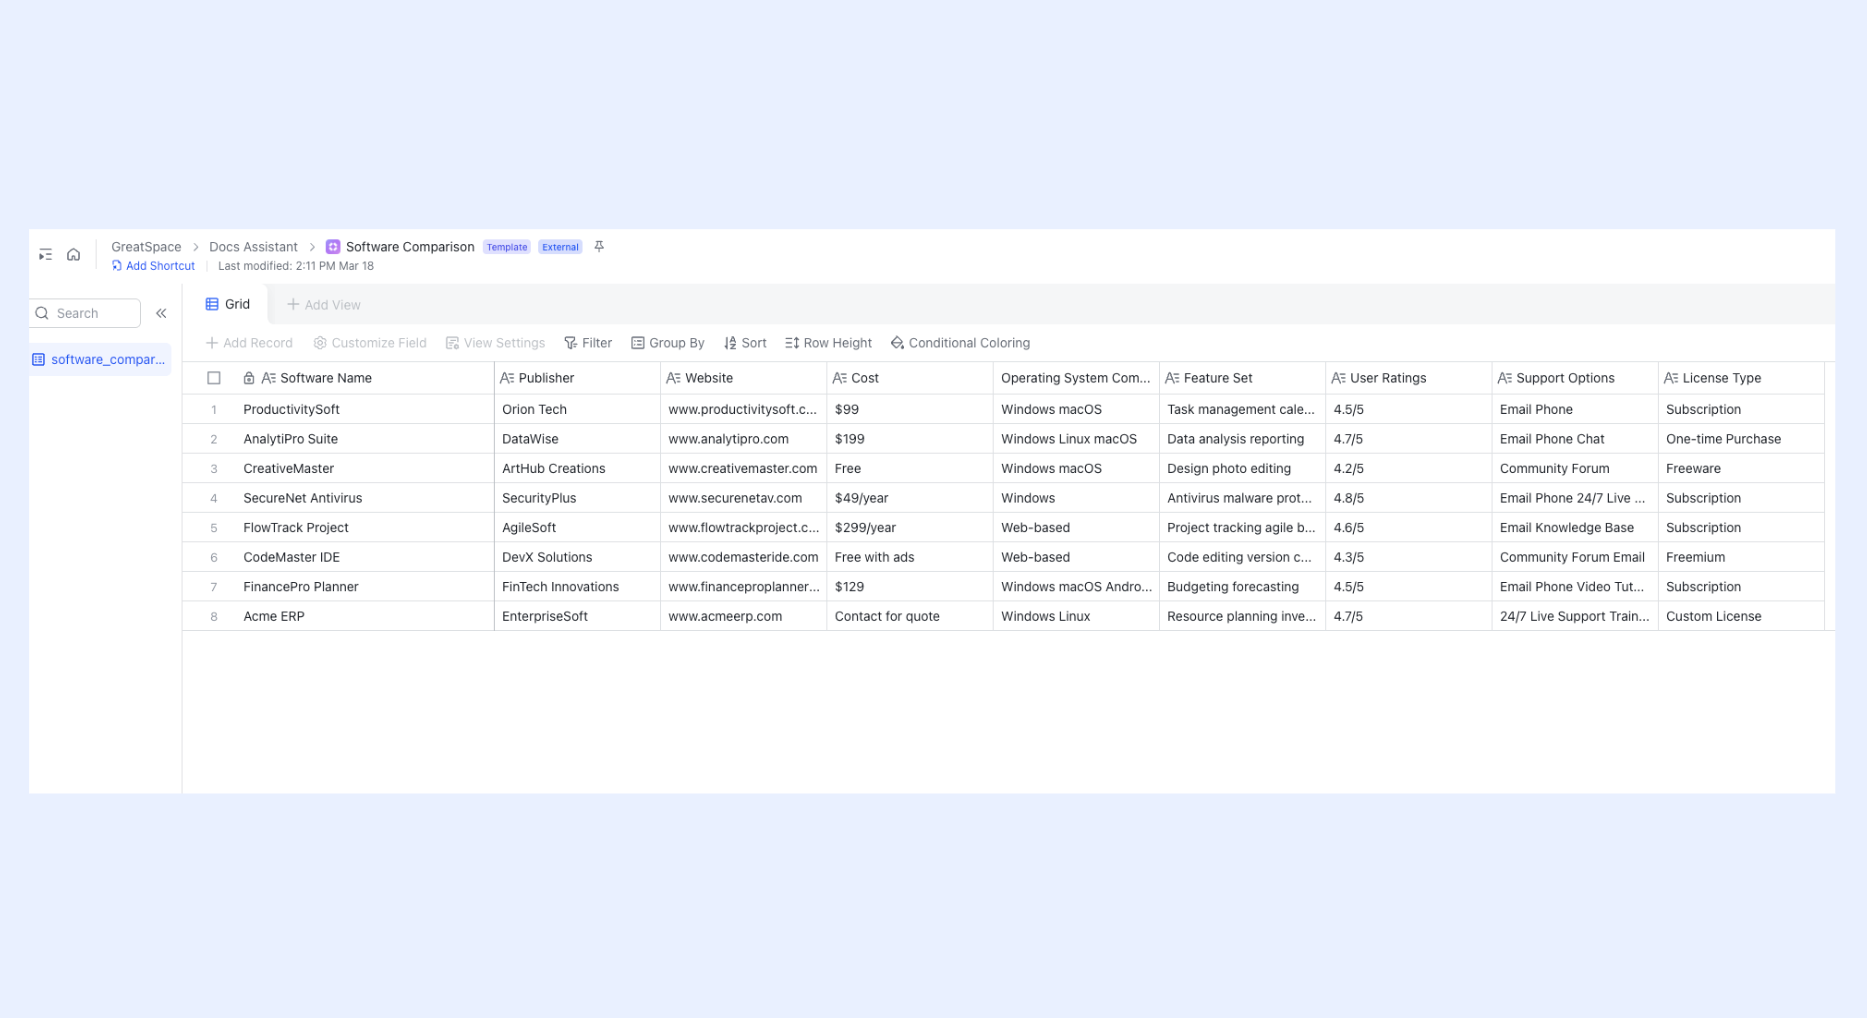Click the Support Options column type icon
This screenshot has height=1018, width=1867.
1504,378
